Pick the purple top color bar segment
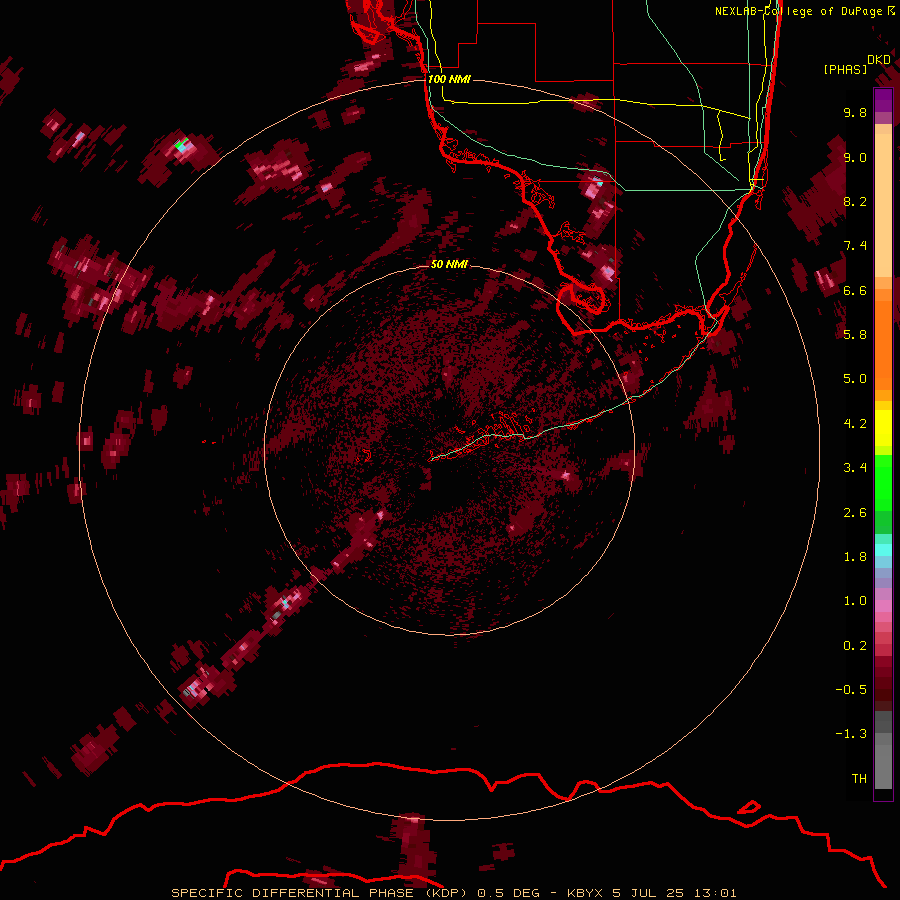The image size is (900, 900). click(x=883, y=100)
